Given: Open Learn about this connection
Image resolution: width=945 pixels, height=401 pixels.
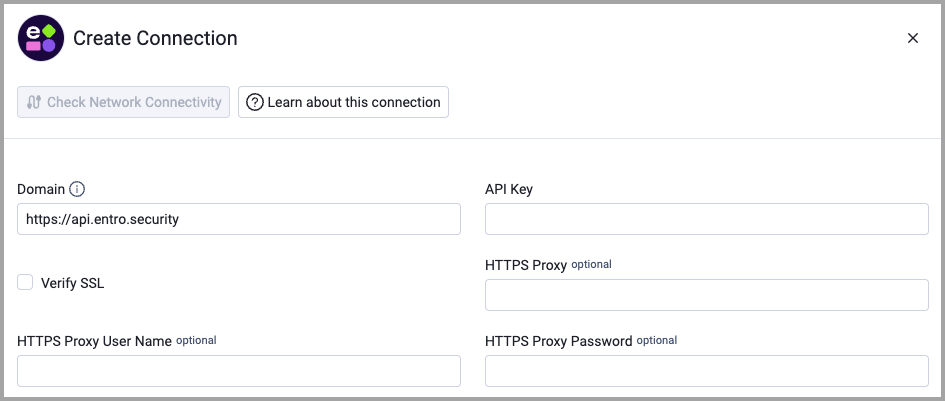Looking at the screenshot, I should [344, 102].
